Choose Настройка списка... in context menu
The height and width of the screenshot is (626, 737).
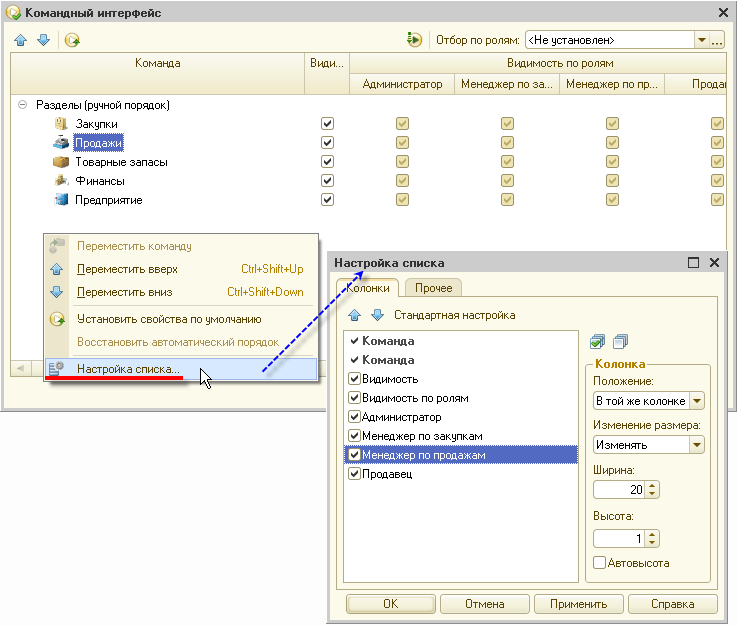coord(180,369)
